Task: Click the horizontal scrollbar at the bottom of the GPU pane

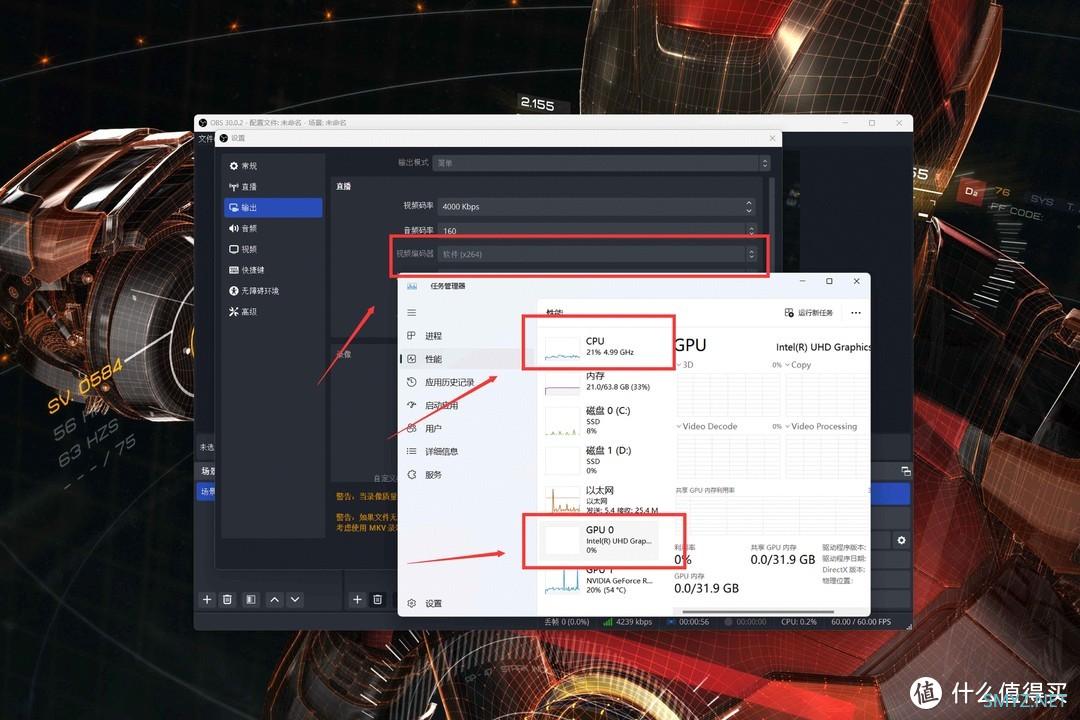Action: (x=758, y=612)
